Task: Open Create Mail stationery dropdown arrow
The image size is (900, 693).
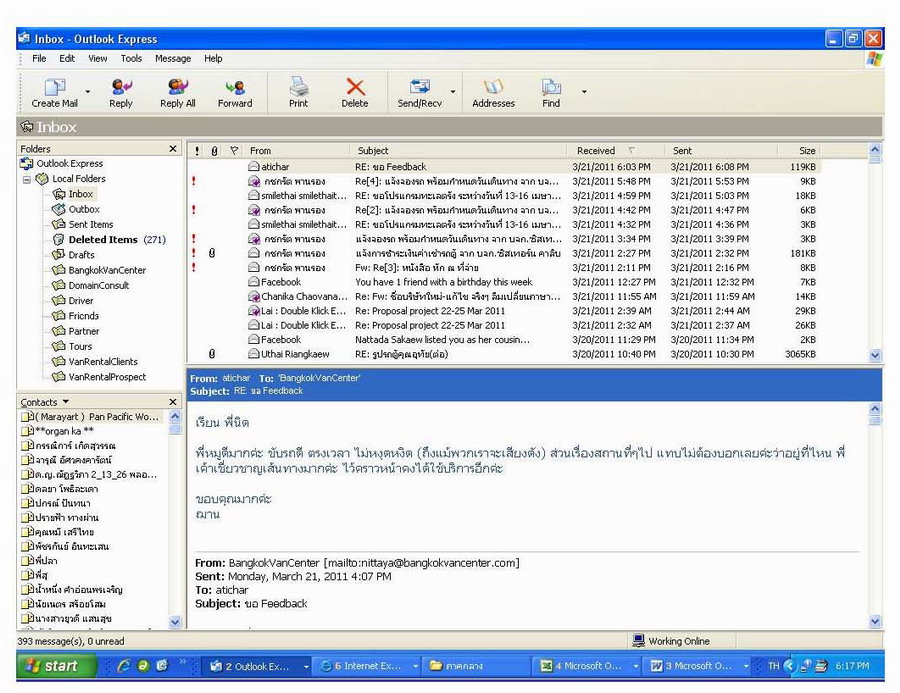Action: (88, 91)
